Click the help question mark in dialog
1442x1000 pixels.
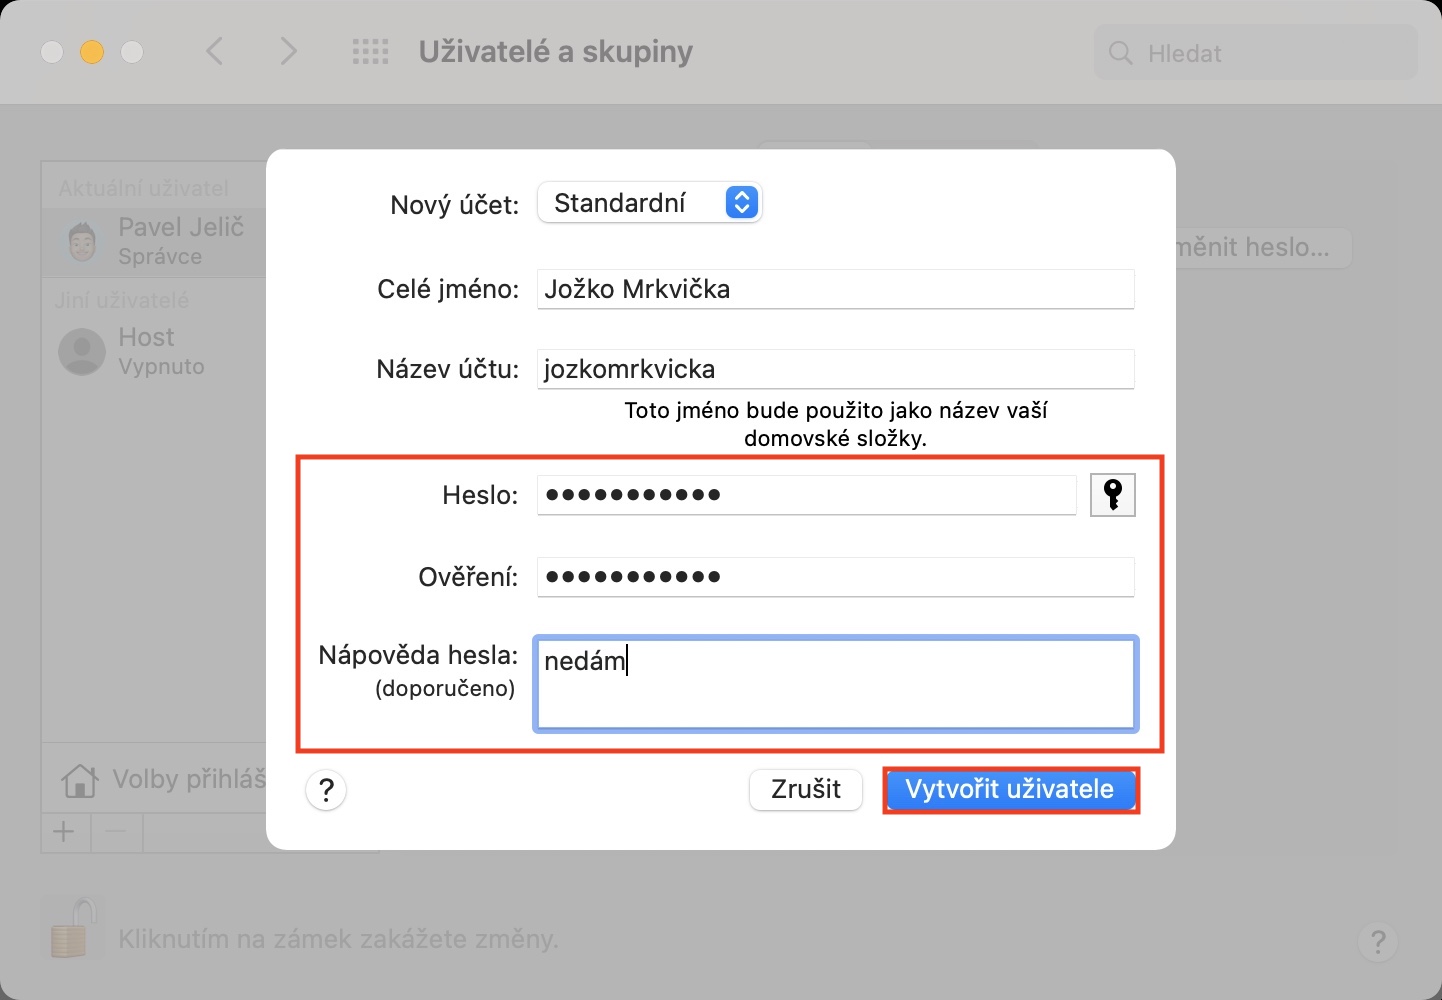tap(326, 790)
